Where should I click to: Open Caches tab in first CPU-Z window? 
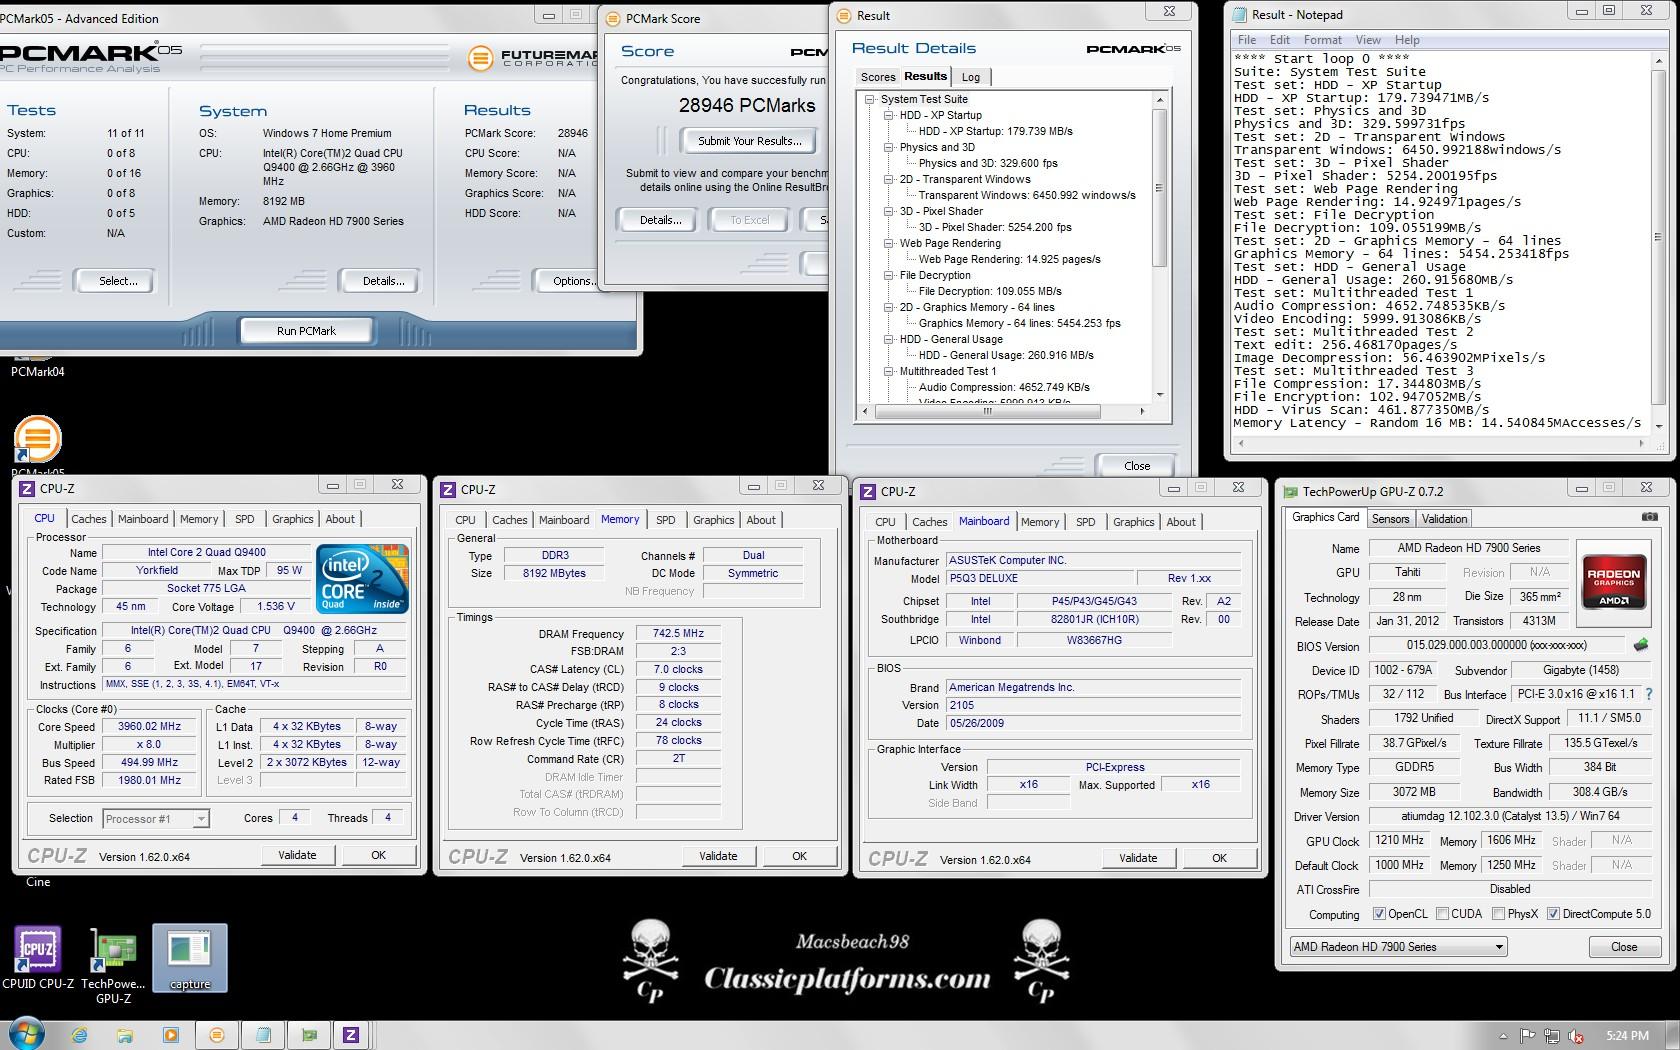pyautogui.click(x=88, y=519)
